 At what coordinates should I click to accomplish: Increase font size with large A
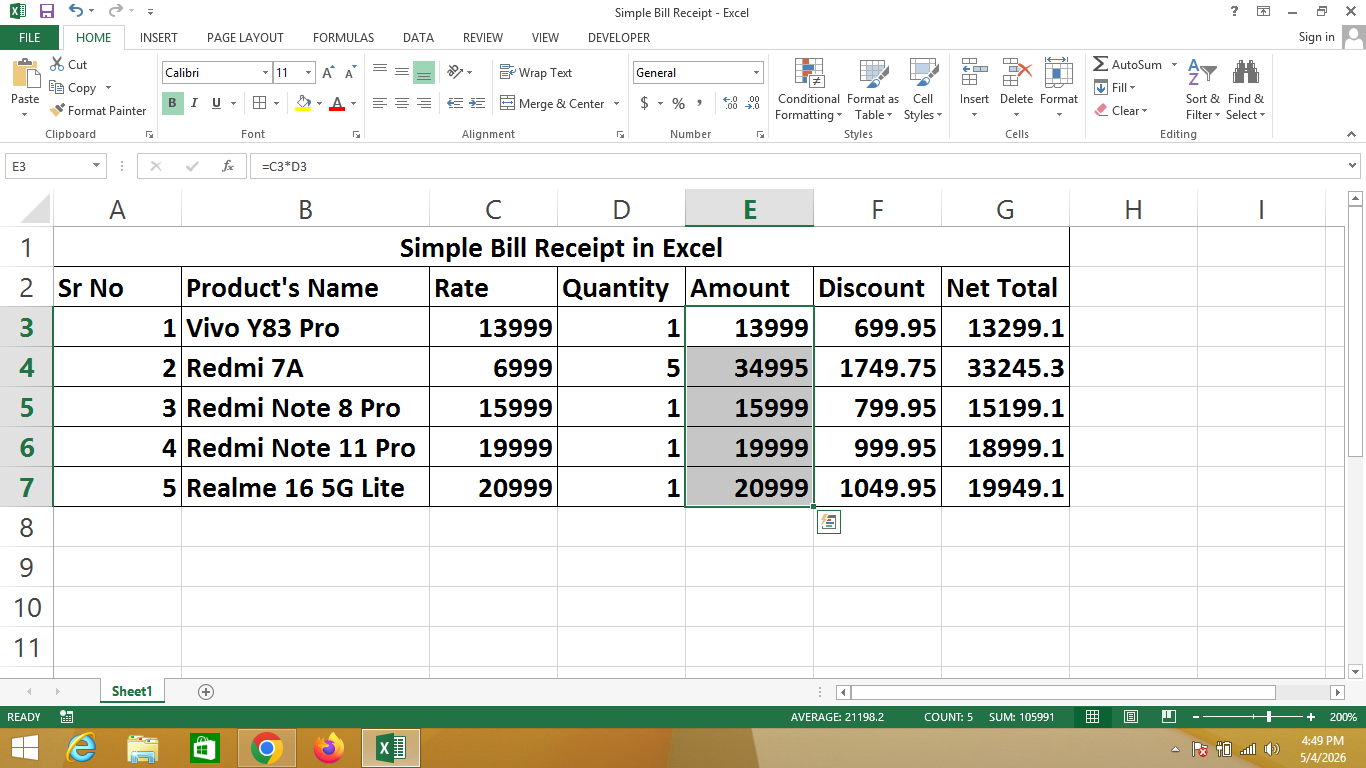[330, 73]
